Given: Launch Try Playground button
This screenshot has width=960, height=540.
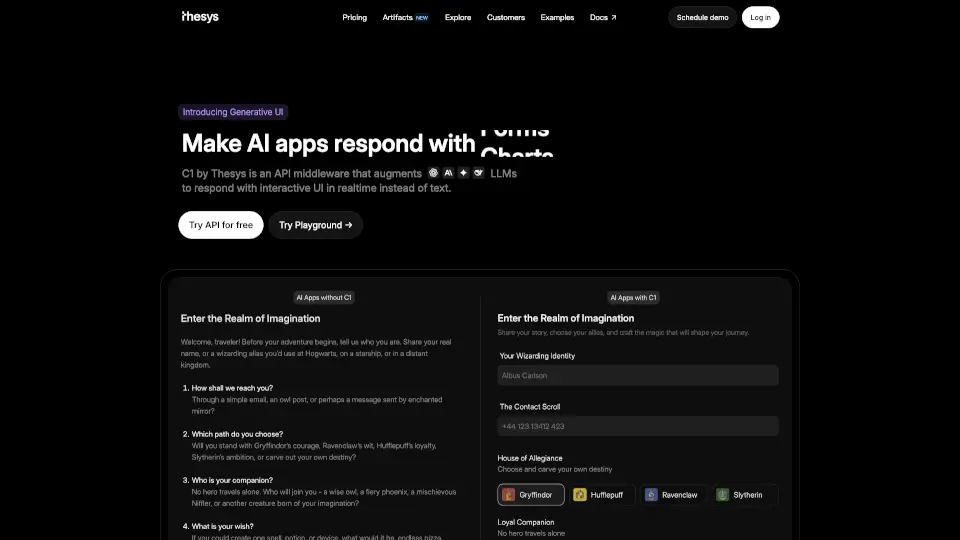Looking at the screenshot, I should [315, 225].
